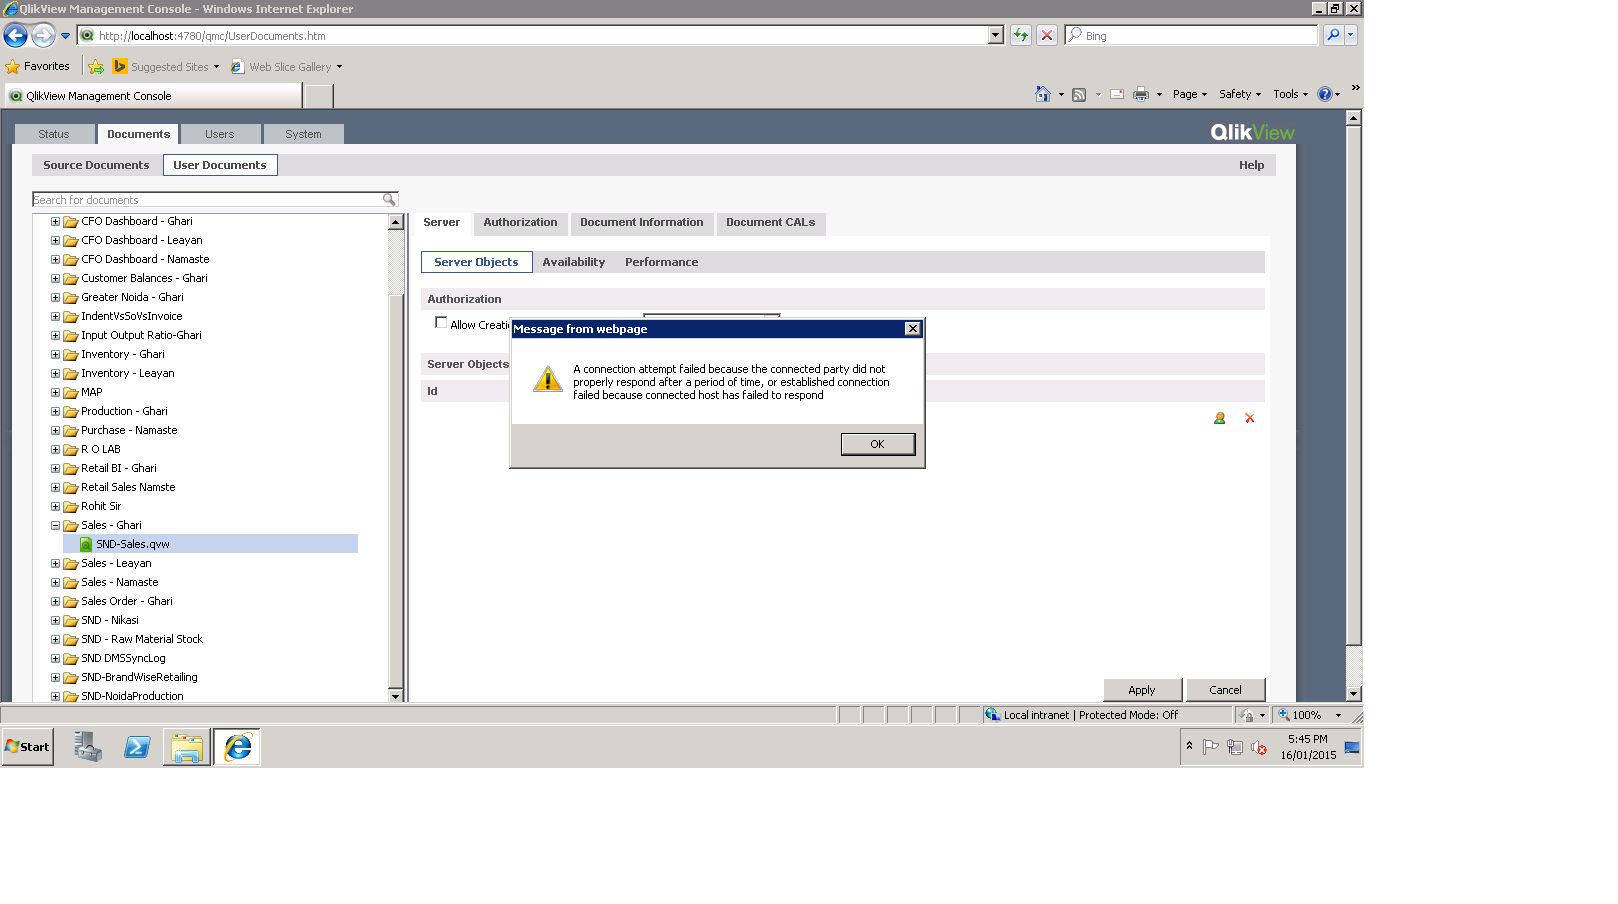Image resolution: width=1618 pixels, height=904 pixels.
Task: Expand the SND - Nikasi folder
Action: (56, 621)
